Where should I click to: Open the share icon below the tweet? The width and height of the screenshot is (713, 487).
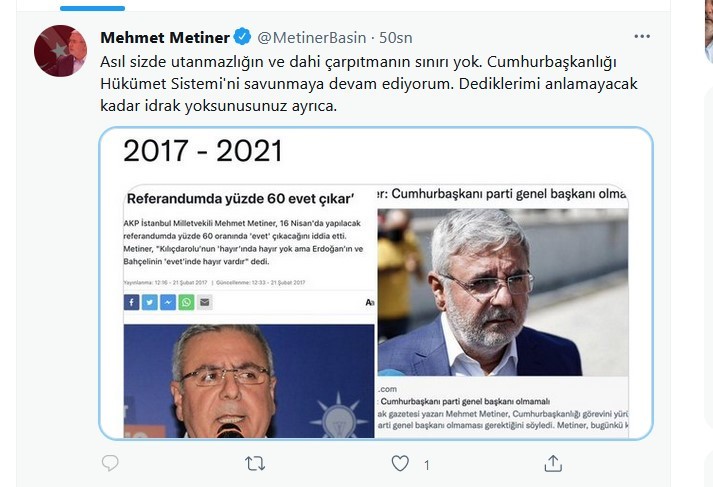[553, 463]
